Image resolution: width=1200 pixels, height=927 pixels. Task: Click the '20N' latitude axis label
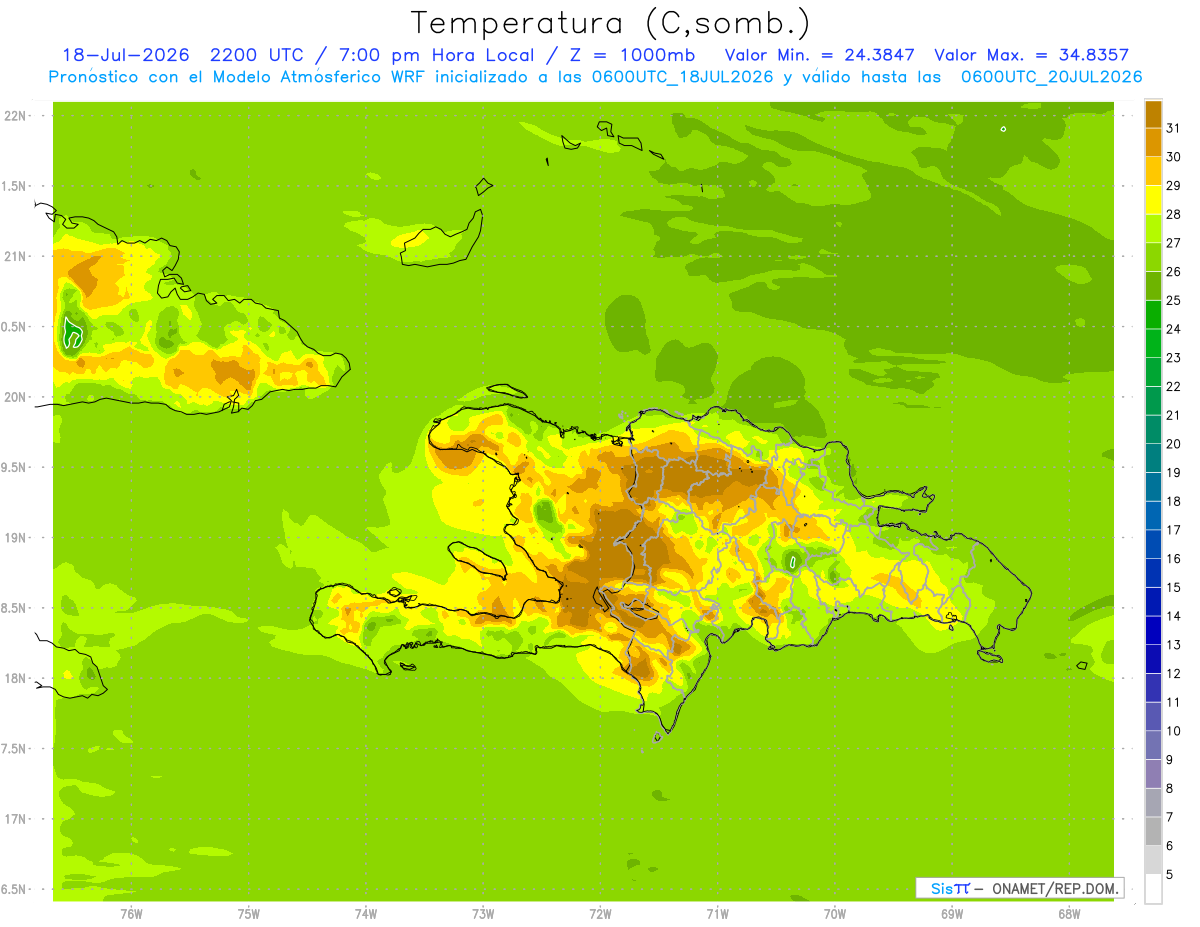(x=15, y=397)
